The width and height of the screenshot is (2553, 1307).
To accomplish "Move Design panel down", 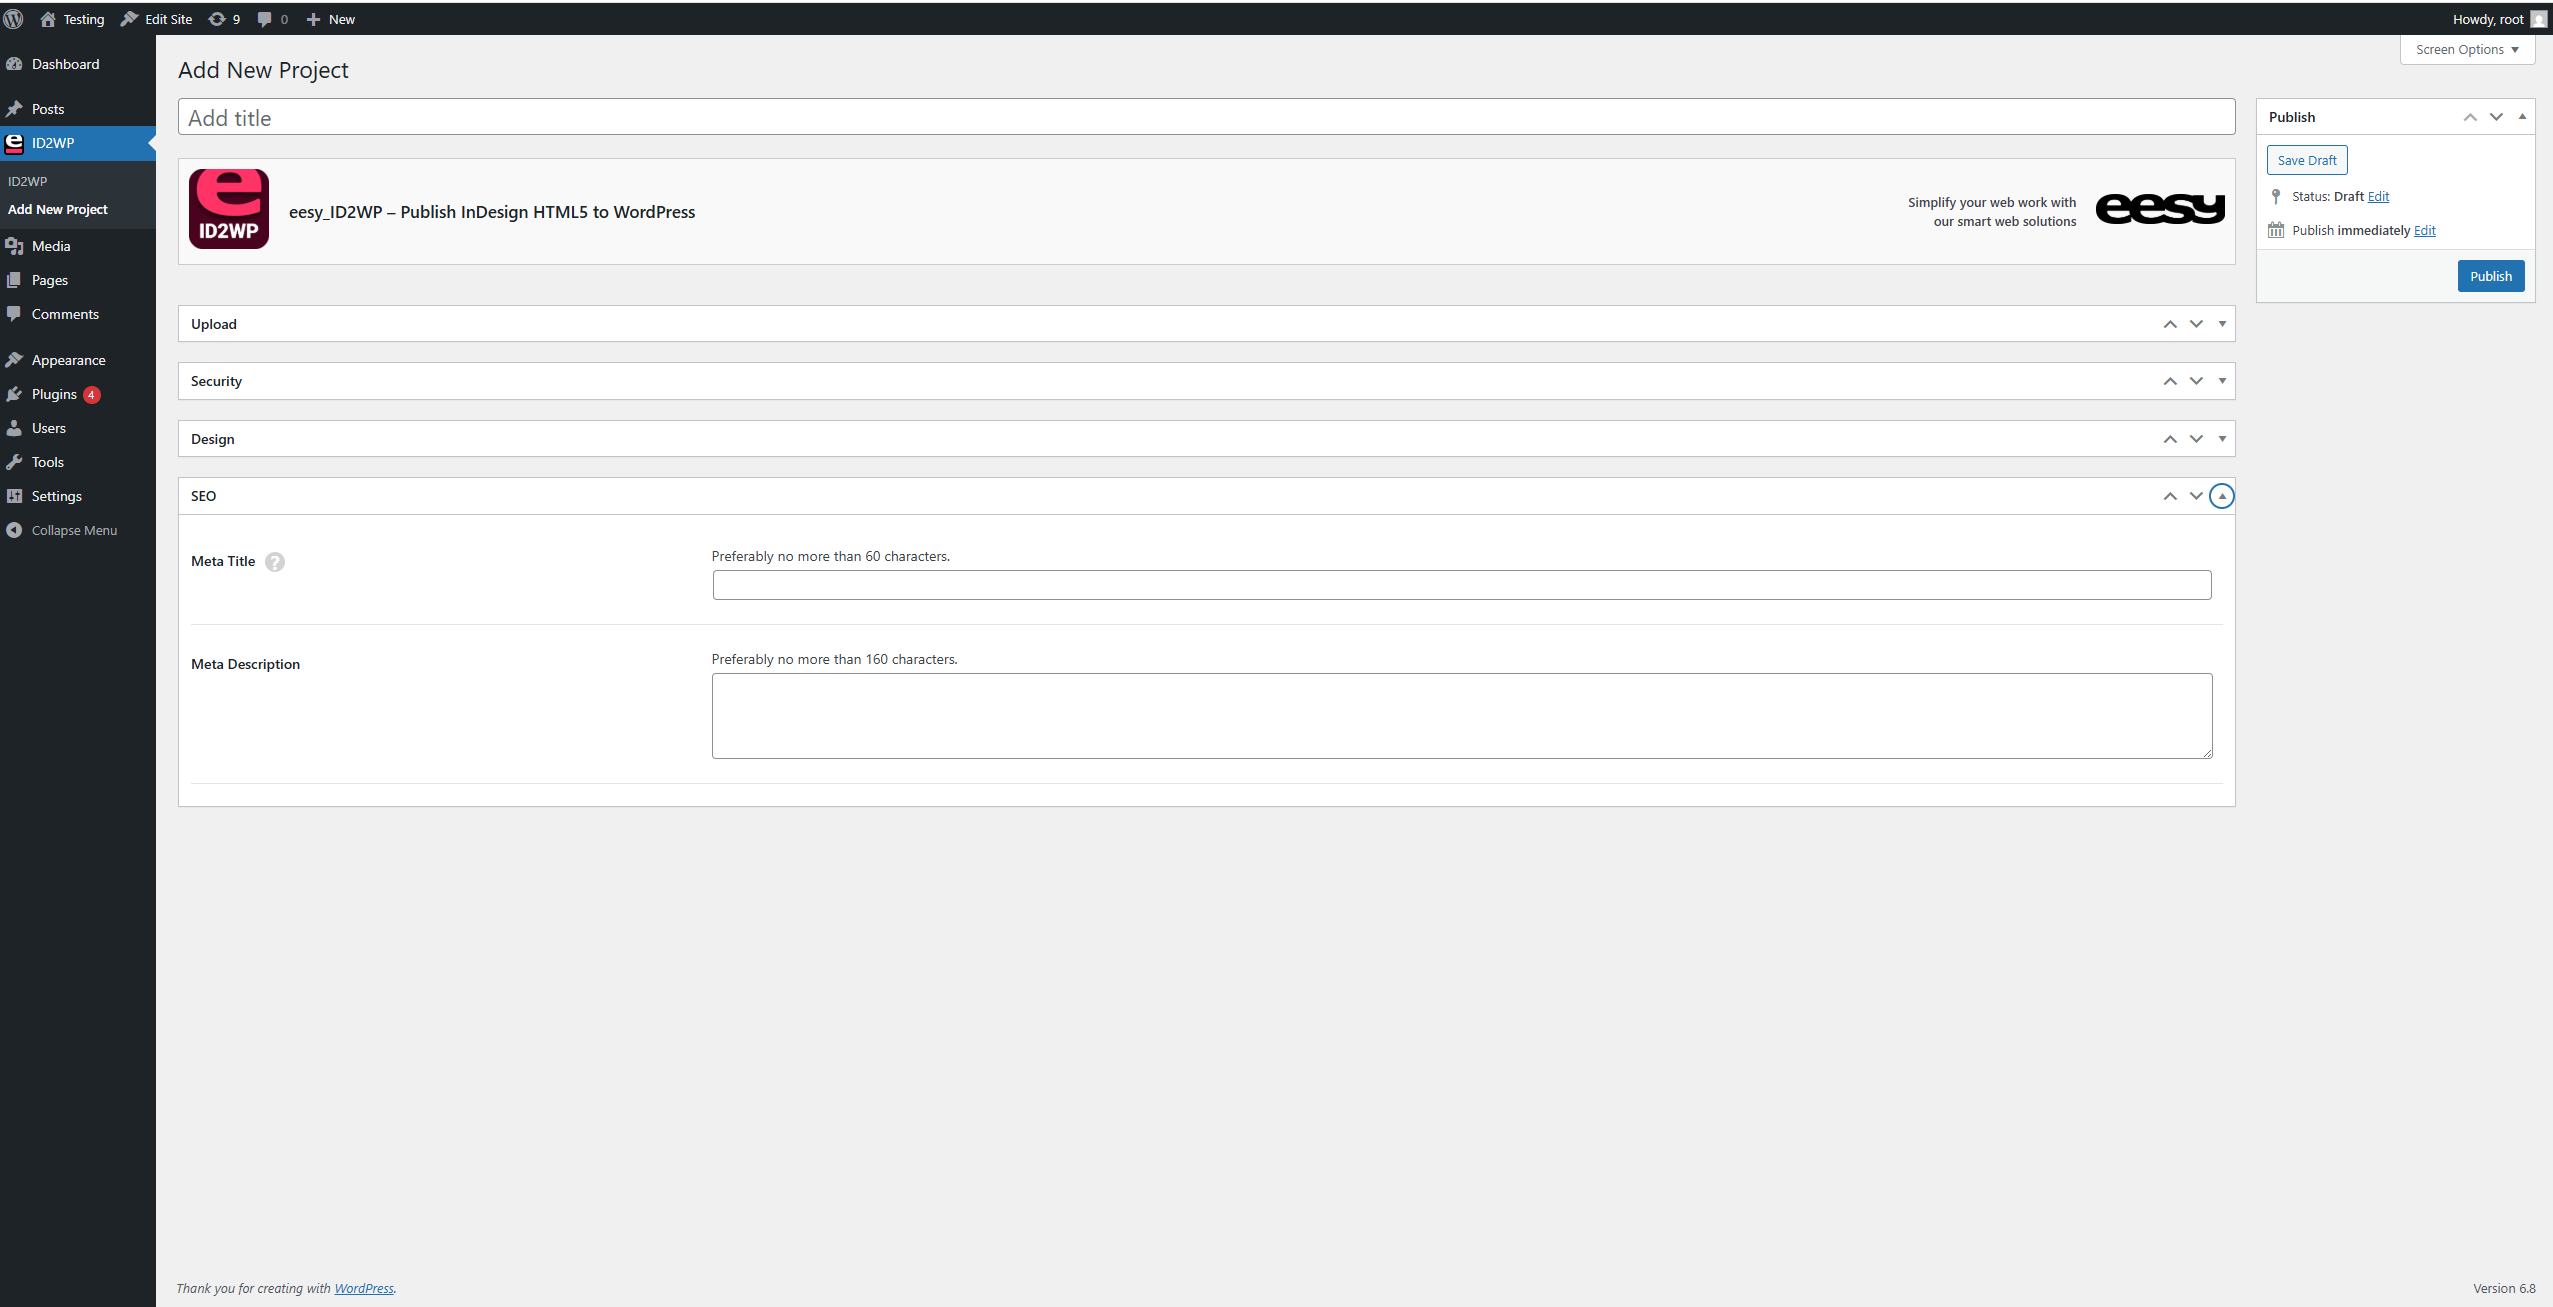I will [x=2196, y=439].
